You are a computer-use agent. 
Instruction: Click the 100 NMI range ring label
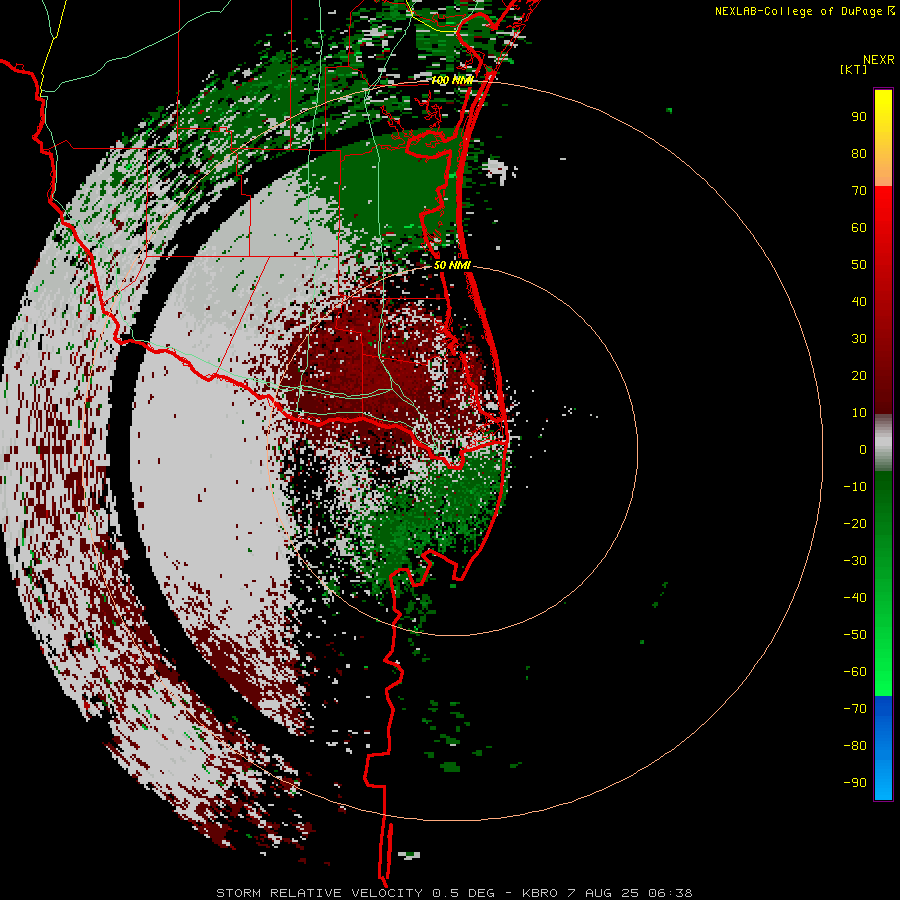[x=452, y=80]
